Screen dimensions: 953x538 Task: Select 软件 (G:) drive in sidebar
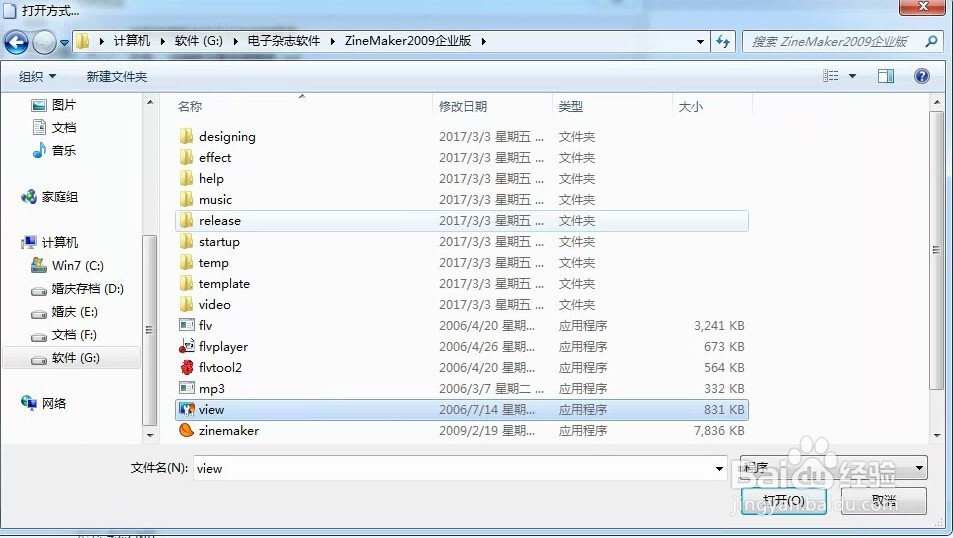point(72,357)
